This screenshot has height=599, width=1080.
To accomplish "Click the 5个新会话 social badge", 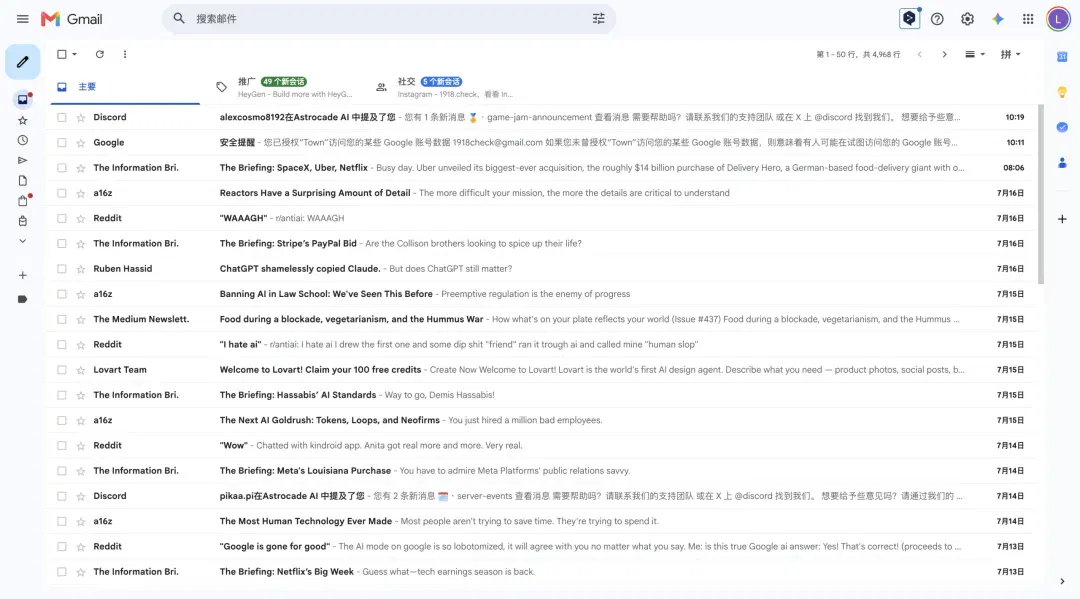I will coord(442,82).
